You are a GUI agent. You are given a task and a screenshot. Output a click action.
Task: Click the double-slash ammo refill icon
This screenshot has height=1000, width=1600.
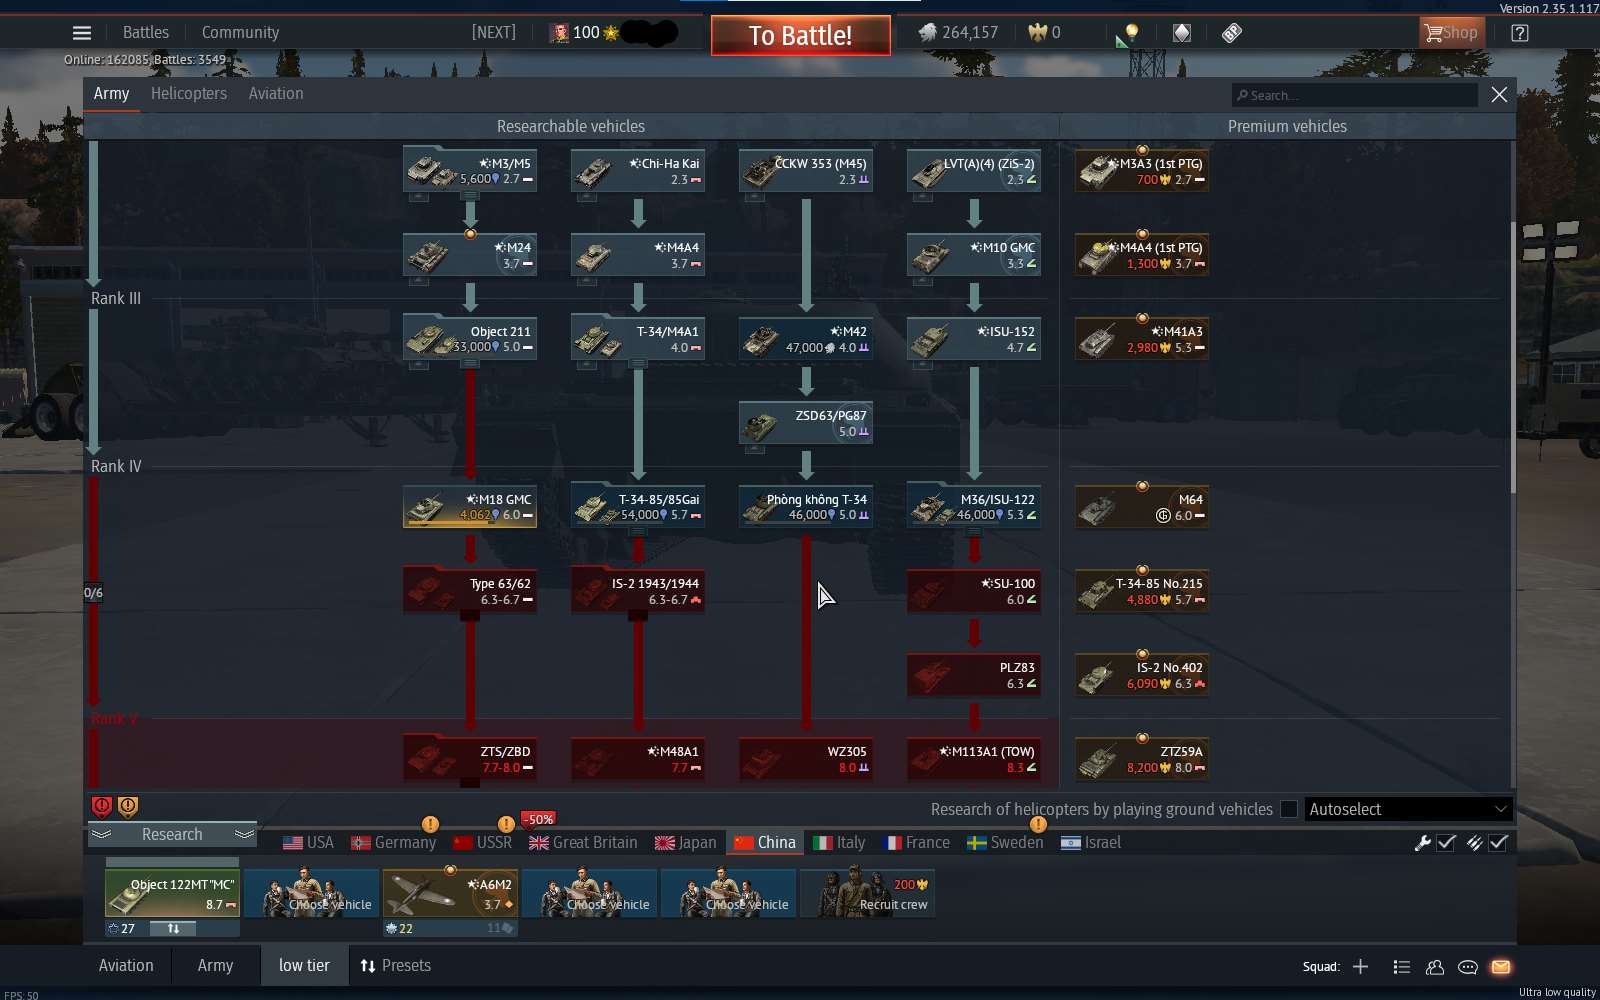(1474, 843)
